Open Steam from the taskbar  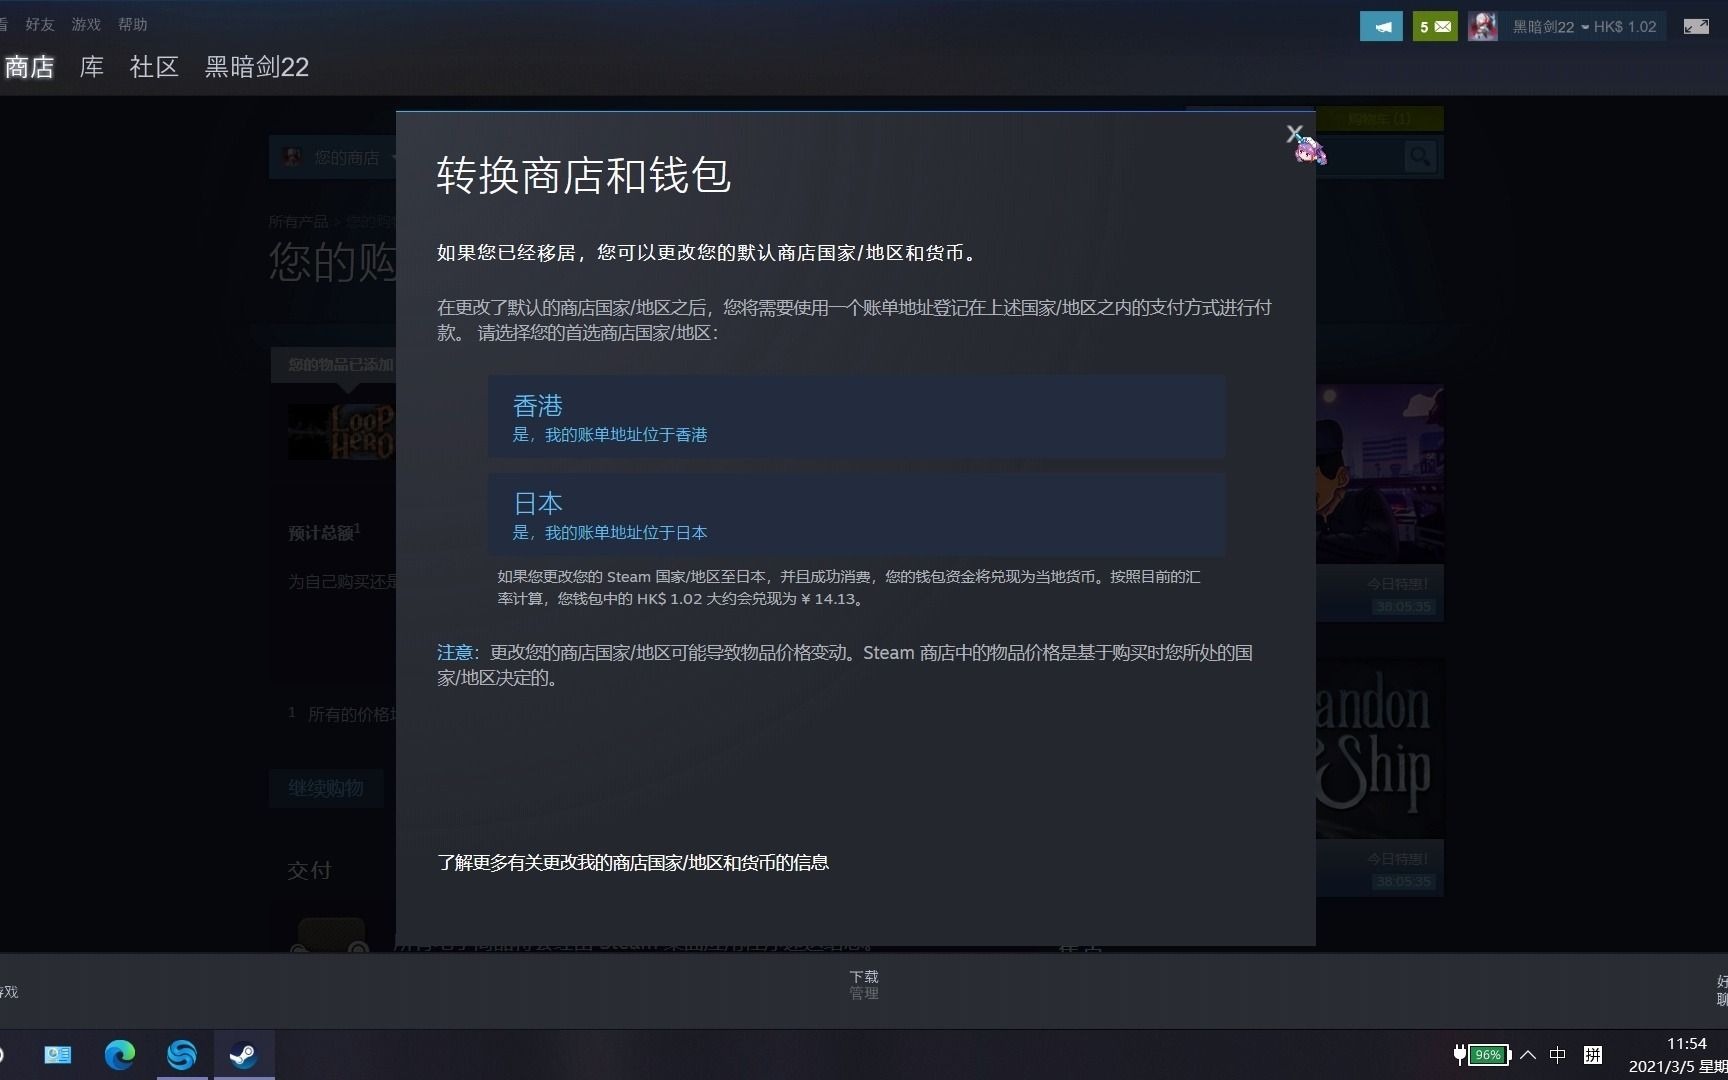[x=244, y=1055]
